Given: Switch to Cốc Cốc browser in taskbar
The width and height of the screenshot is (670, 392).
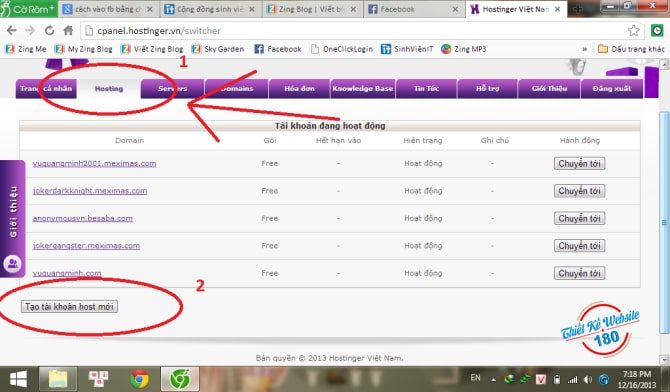Looking at the screenshot, I should pyautogui.click(x=180, y=379).
